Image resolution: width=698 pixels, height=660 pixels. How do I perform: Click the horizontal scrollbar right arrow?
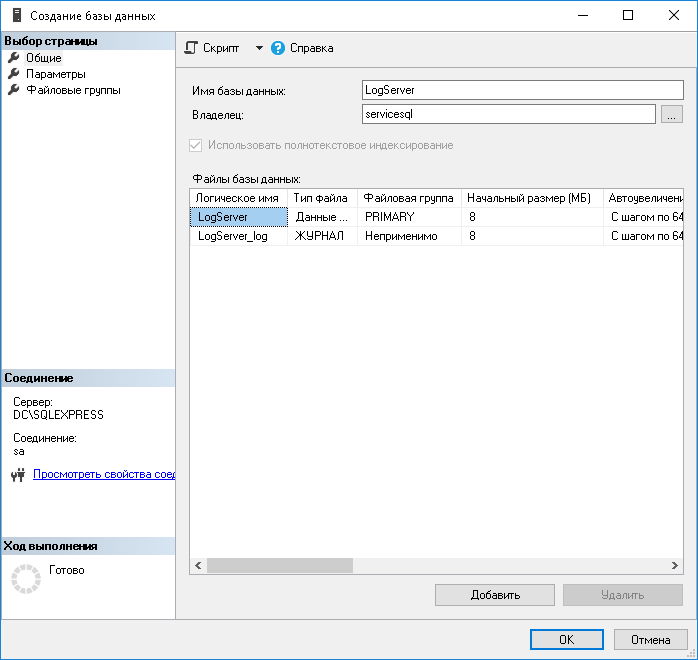point(676,565)
